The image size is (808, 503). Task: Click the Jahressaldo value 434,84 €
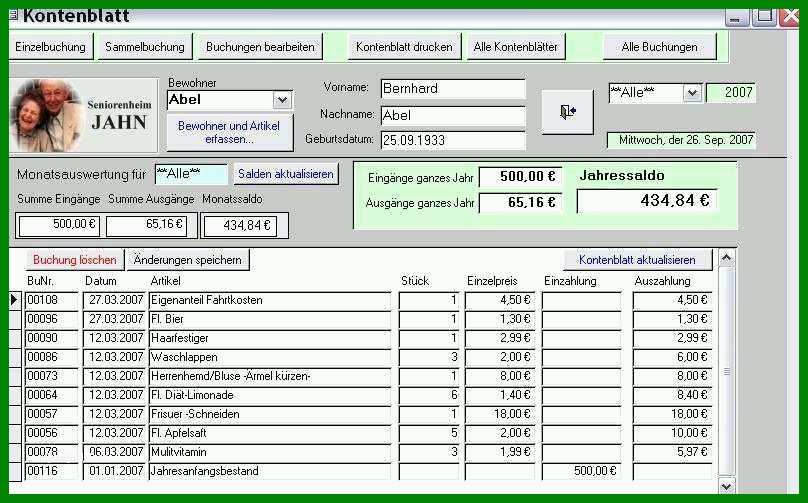pos(647,200)
